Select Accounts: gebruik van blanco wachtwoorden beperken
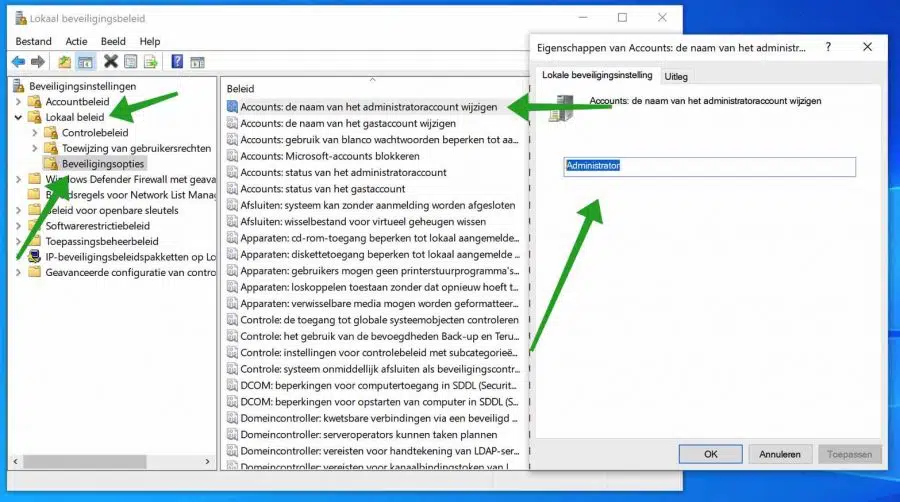The image size is (900, 502). tap(379, 139)
